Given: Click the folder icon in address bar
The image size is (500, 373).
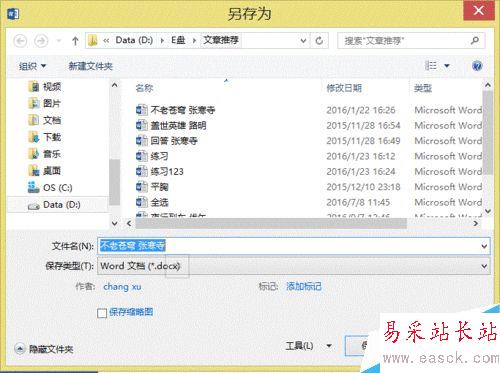Looking at the screenshot, I should click(x=93, y=41).
